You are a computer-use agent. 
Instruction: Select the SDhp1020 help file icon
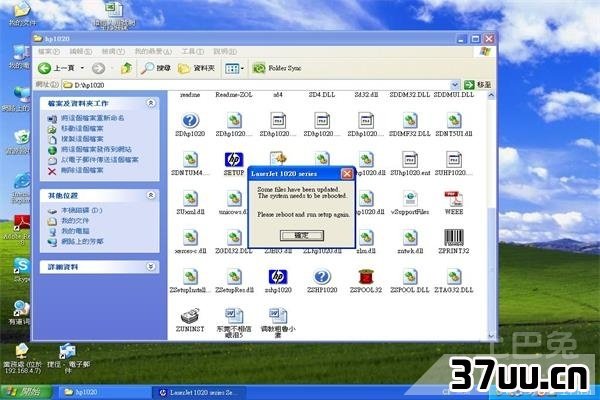190,121
